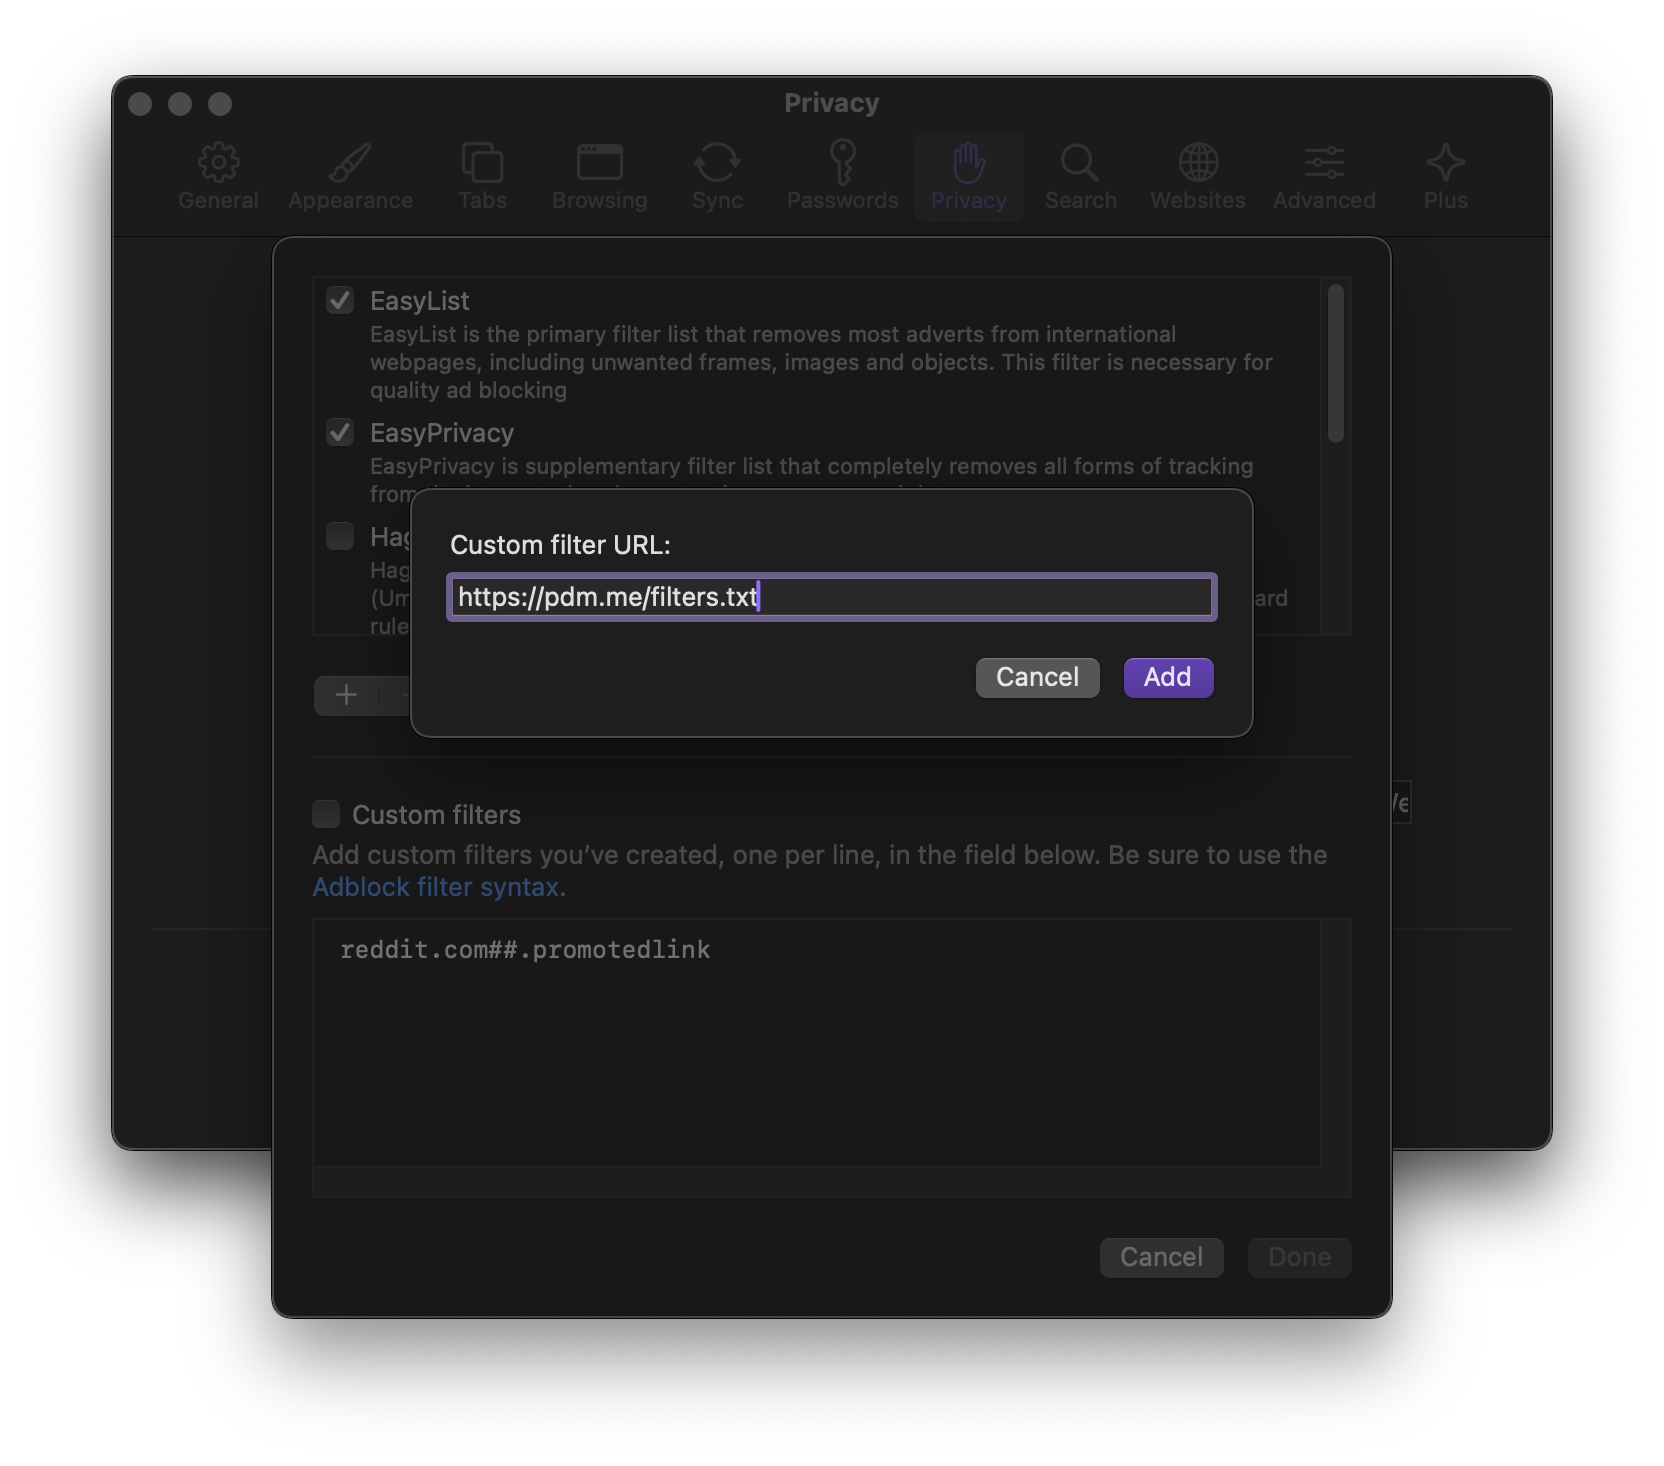
Task: Switch to the Tabs preferences pane
Action: pos(482,177)
